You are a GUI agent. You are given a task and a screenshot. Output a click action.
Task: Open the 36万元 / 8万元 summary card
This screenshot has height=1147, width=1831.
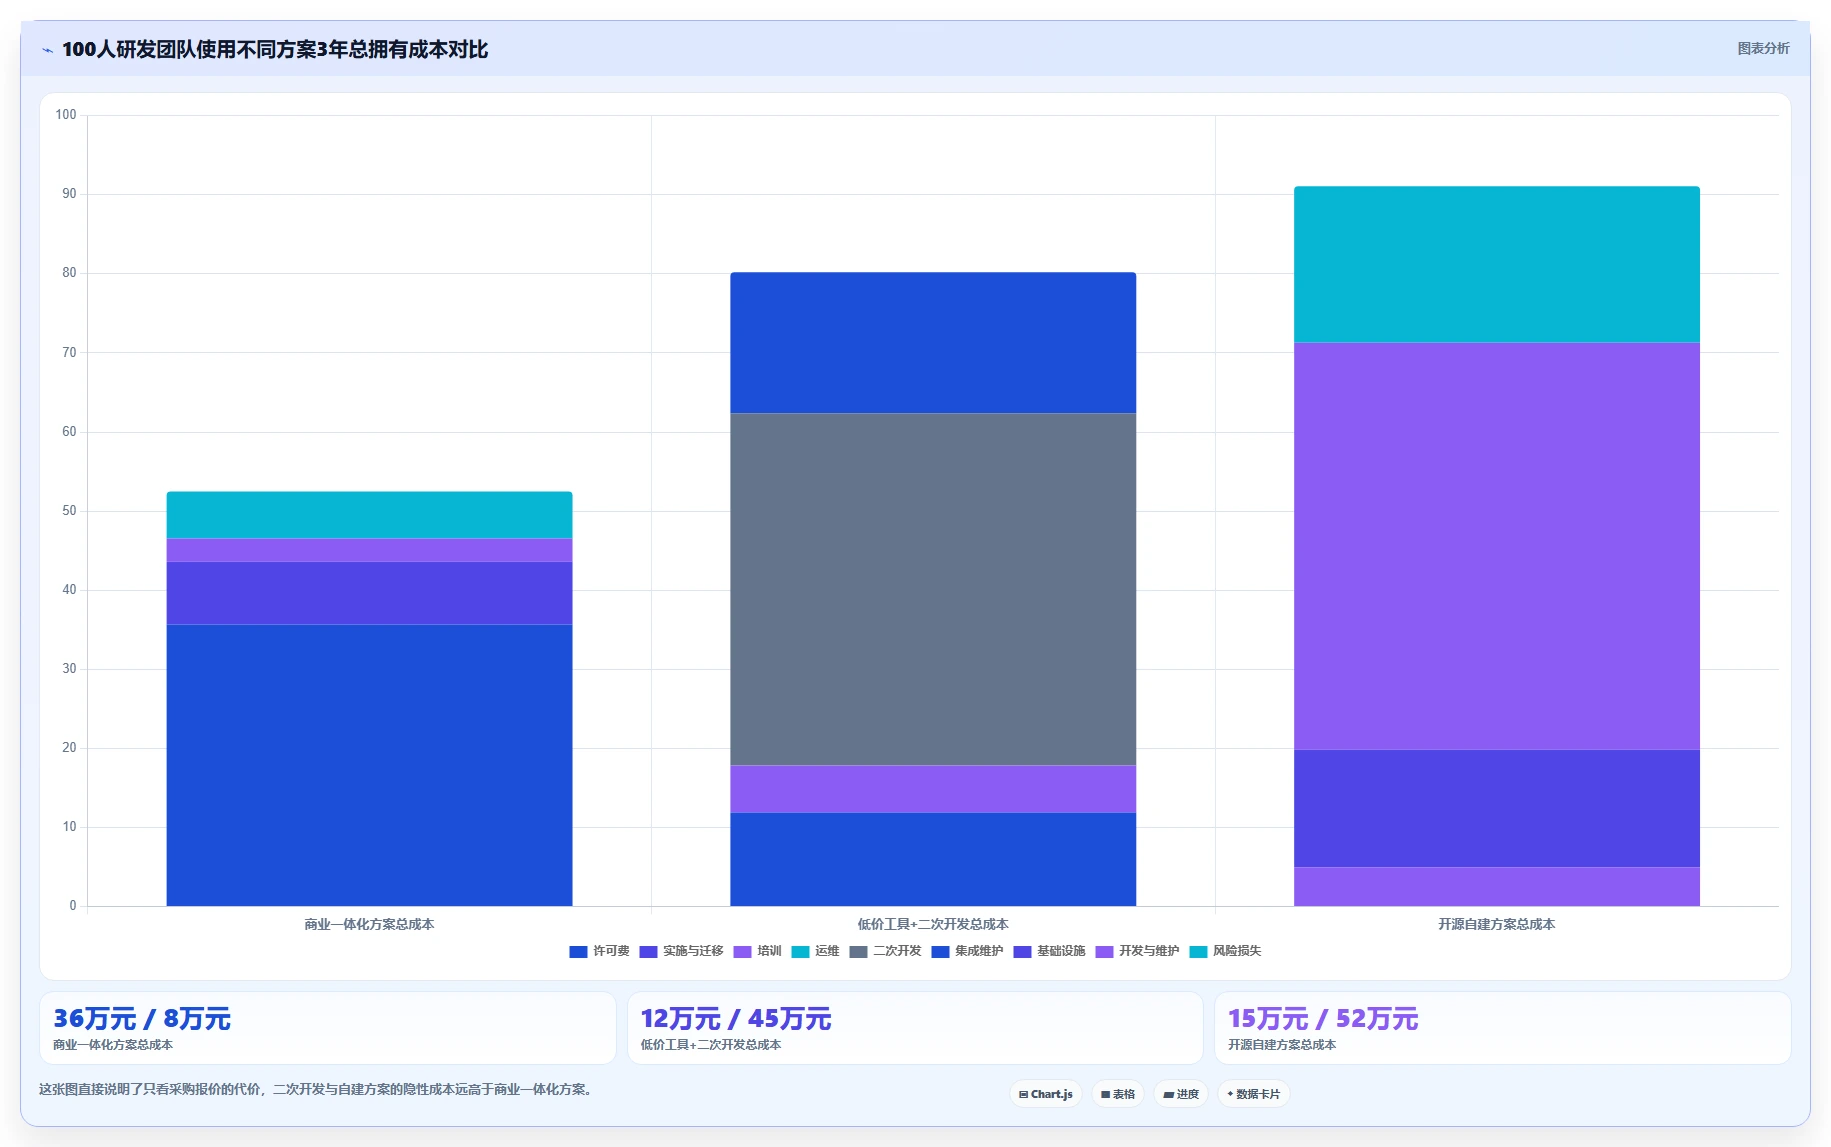(328, 1028)
